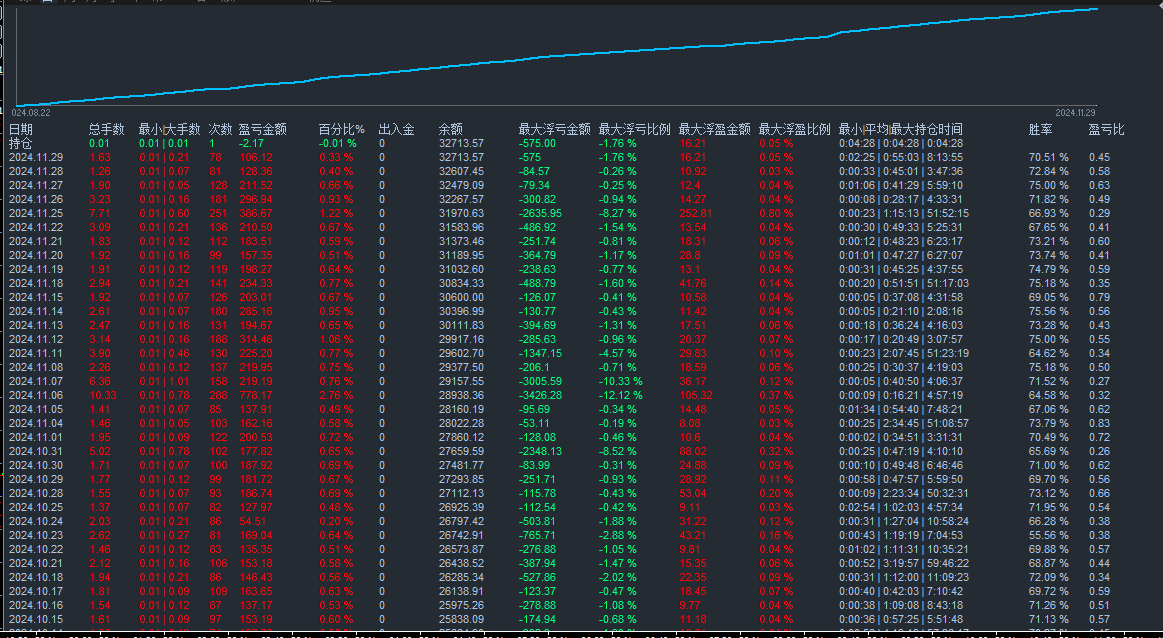Click the 最大浮盈金额 column header
Image resolution: width=1163 pixels, height=638 pixels.
click(715, 129)
